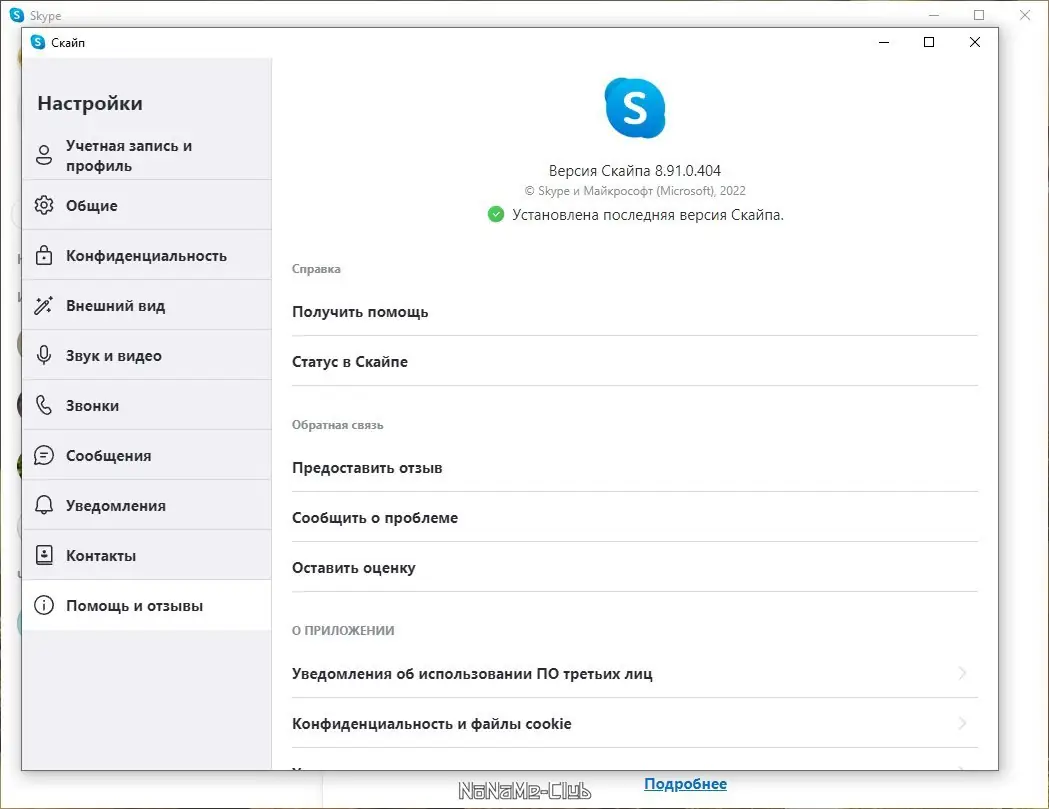Click the Подробнее link below the window

685,784
